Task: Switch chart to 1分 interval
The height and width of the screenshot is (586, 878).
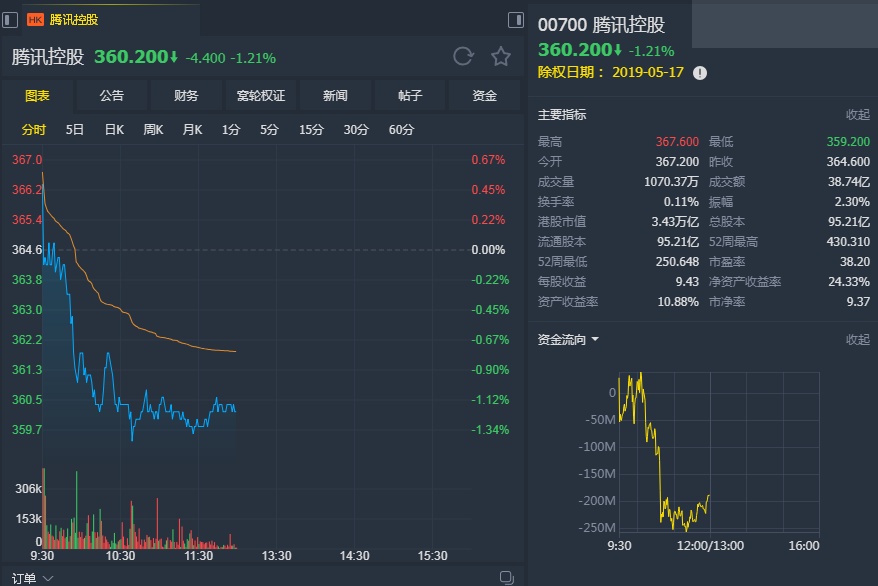Action: pos(231,130)
